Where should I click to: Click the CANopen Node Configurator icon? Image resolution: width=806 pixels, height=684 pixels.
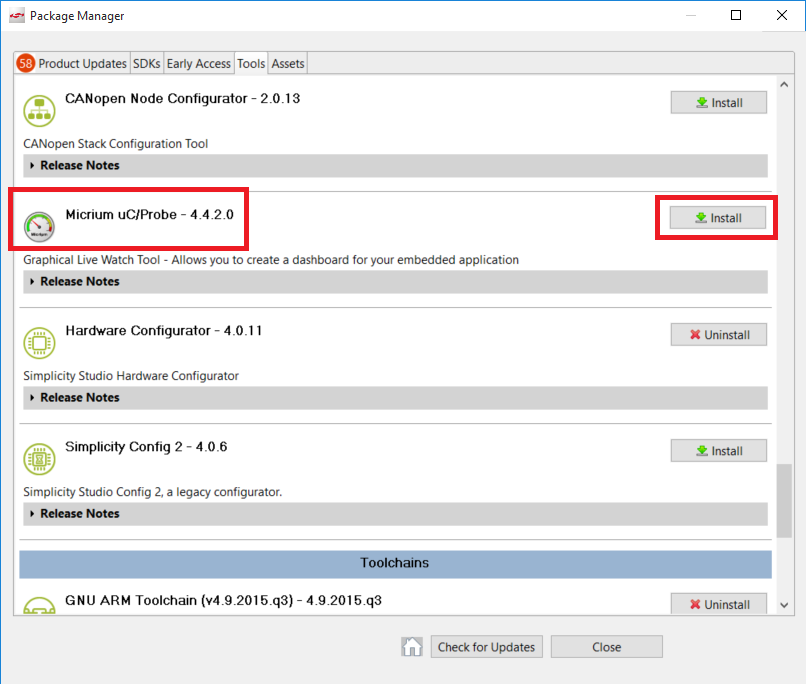pos(39,110)
